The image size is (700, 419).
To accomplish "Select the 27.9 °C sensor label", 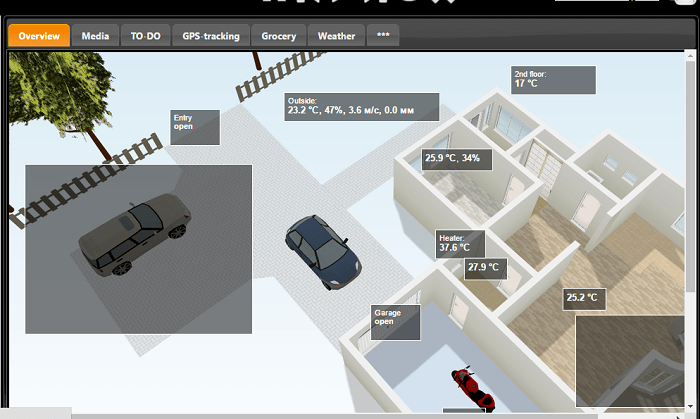I will coord(486,268).
